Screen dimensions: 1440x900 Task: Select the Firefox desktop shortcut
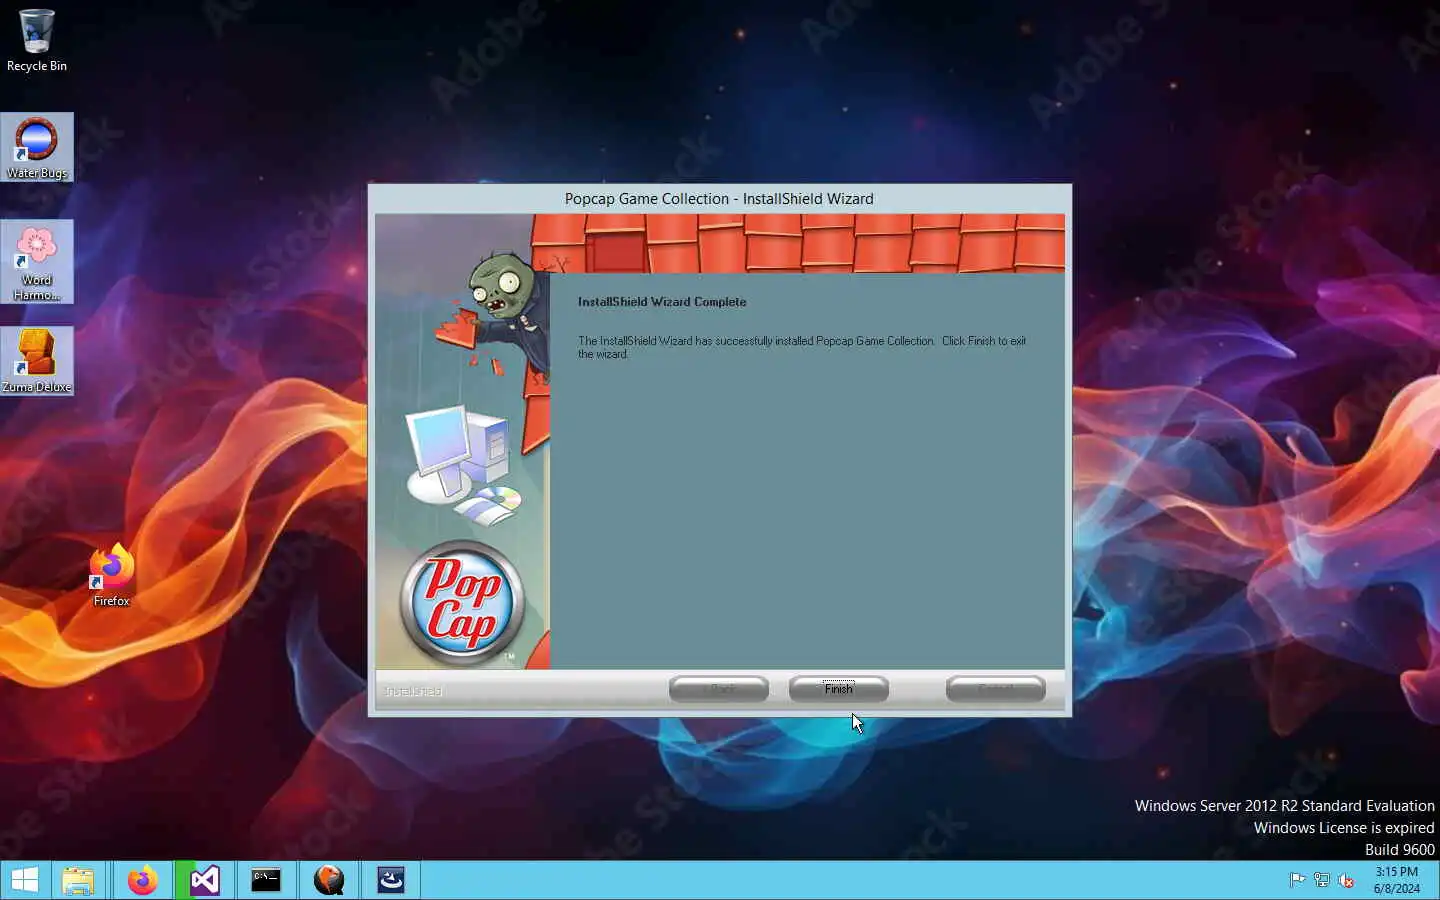112,575
